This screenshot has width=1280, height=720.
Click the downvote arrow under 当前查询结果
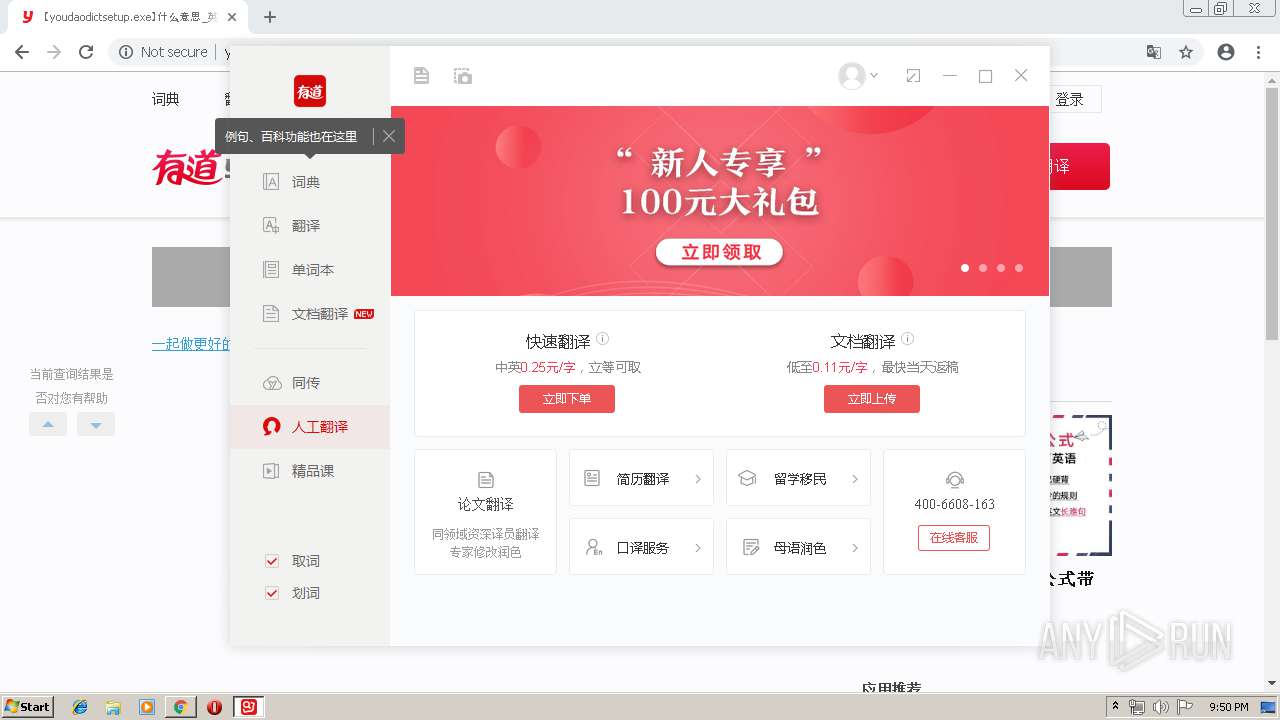pos(96,425)
